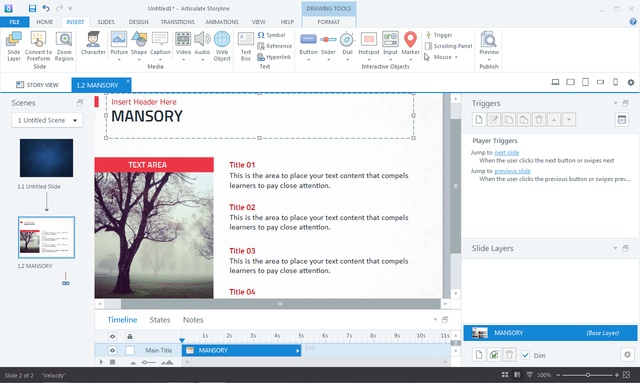This screenshot has width=640, height=383.
Task: Insert a Character
Action: tap(93, 43)
